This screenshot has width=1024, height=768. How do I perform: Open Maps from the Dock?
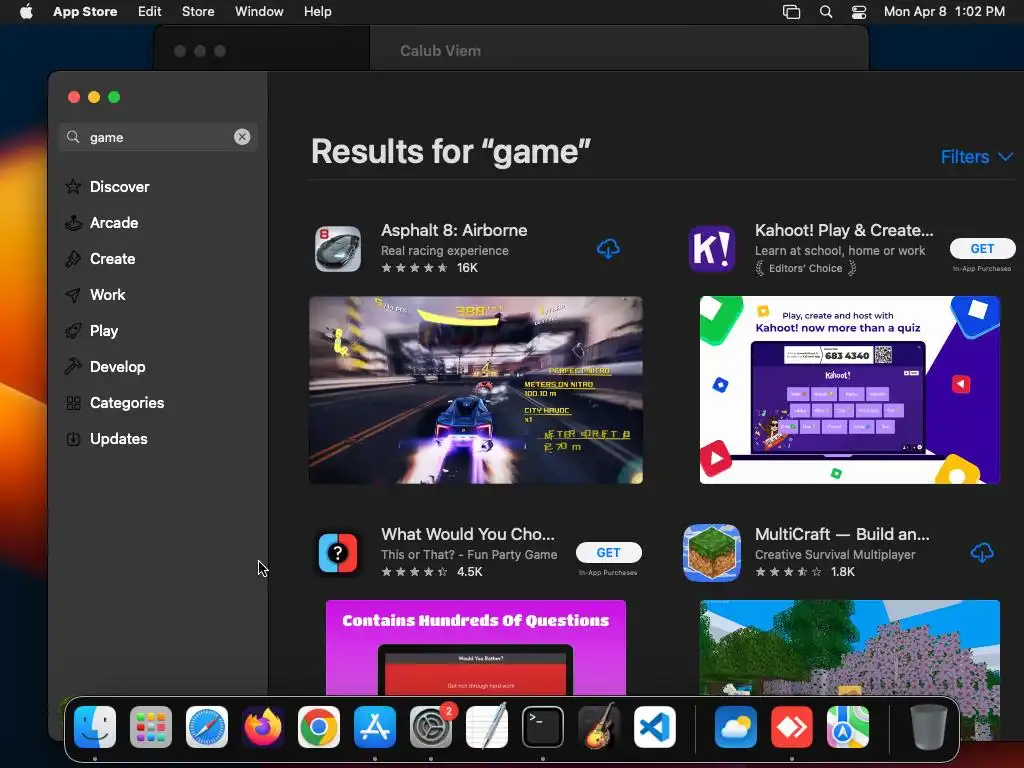848,727
